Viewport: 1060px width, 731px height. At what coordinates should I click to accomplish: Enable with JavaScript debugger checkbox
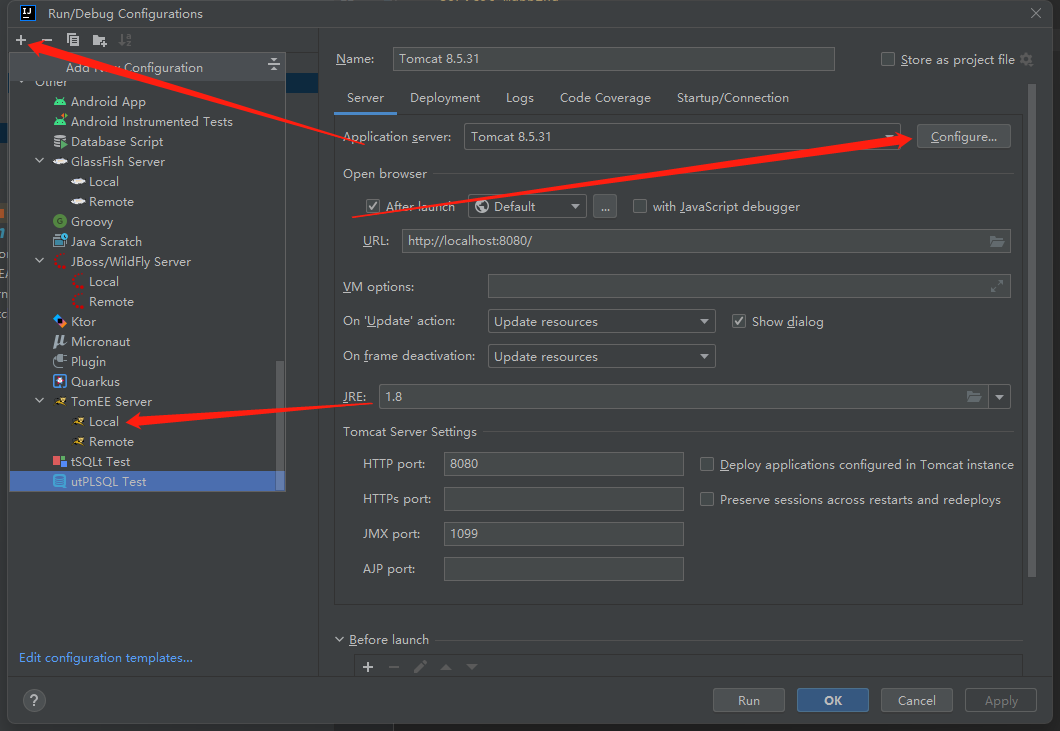pyautogui.click(x=640, y=206)
